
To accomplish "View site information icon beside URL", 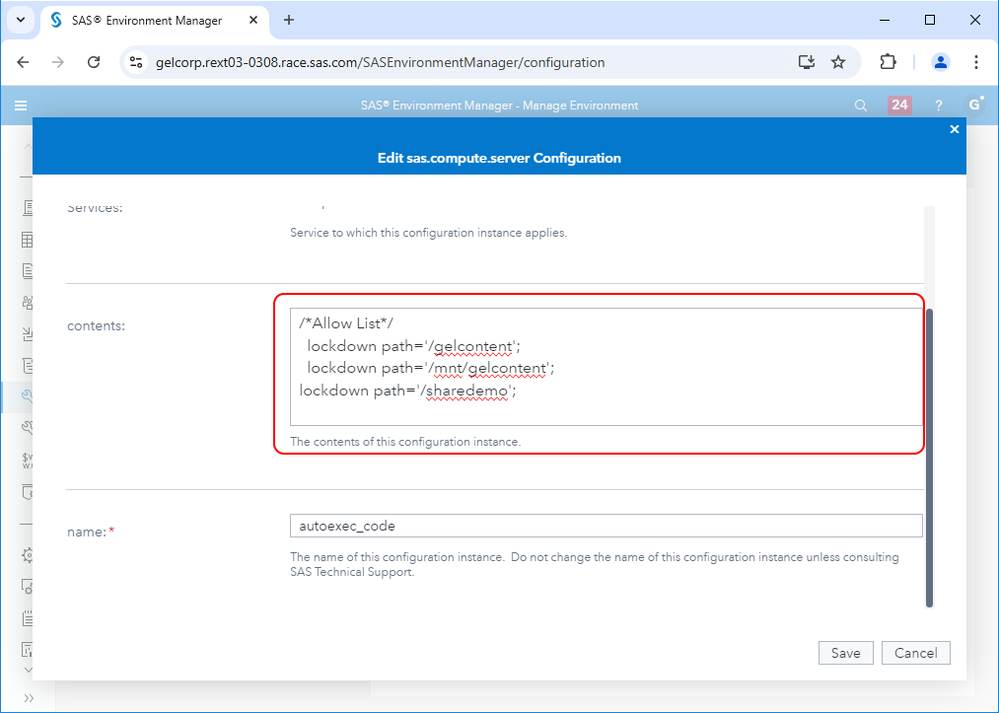I will click(x=138, y=62).
